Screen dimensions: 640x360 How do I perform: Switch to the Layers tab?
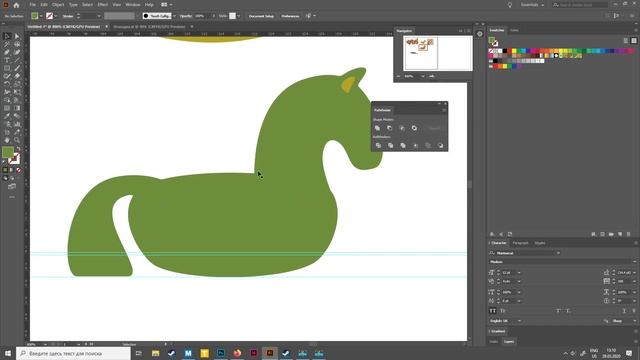pyautogui.click(x=509, y=342)
